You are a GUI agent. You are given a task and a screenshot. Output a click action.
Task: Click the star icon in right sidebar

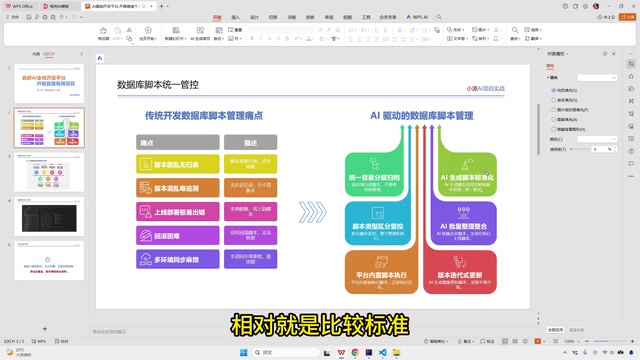(x=631, y=76)
